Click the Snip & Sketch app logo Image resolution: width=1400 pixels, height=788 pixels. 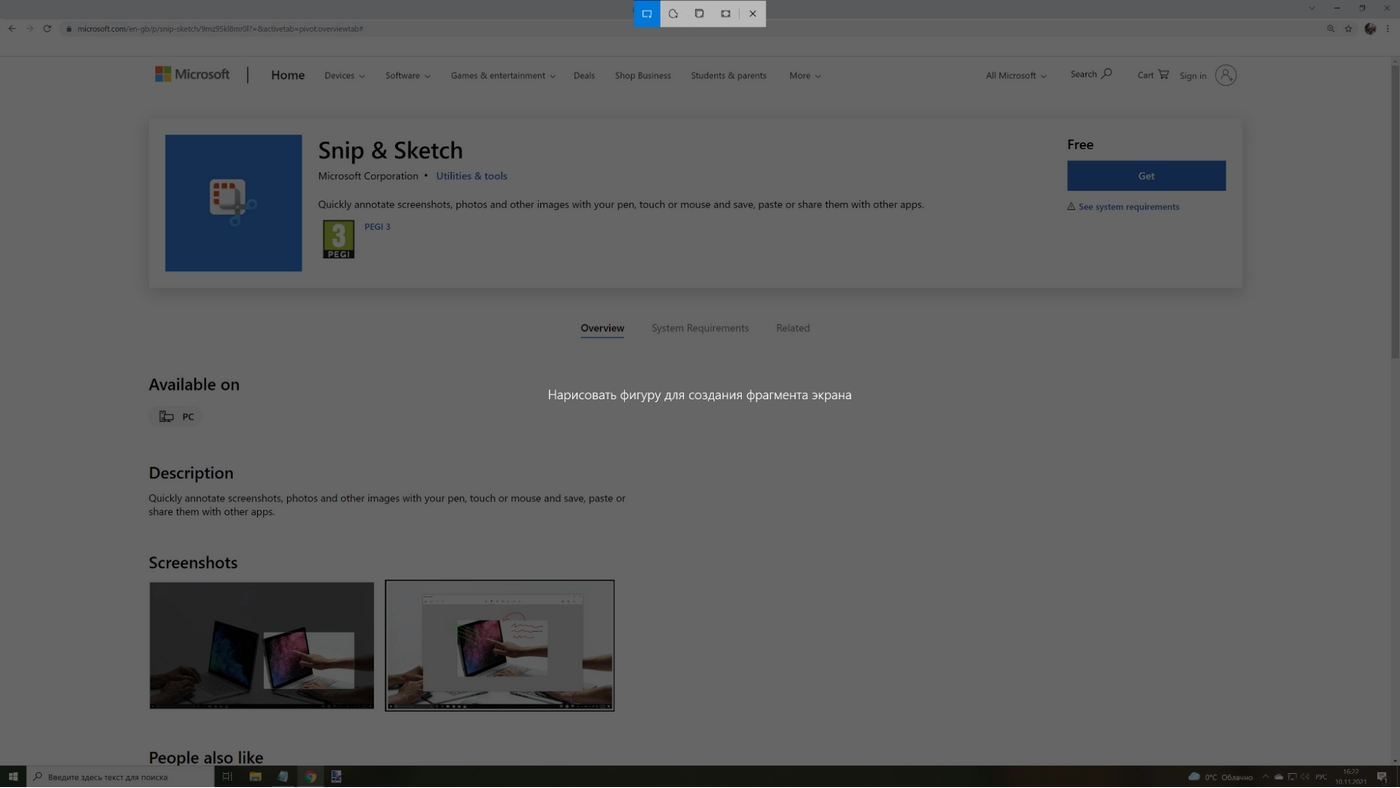tap(234, 203)
